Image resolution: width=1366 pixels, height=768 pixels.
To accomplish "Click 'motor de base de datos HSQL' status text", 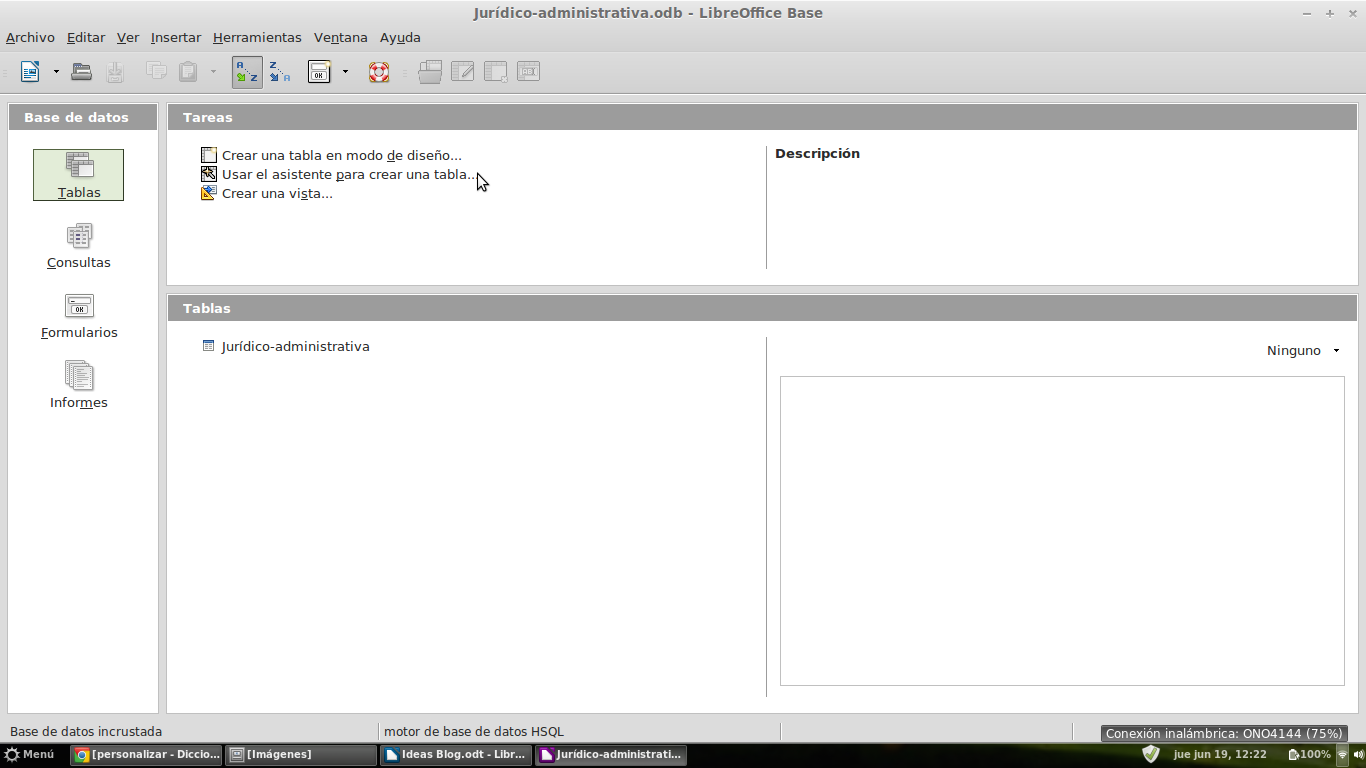I will (x=474, y=732).
